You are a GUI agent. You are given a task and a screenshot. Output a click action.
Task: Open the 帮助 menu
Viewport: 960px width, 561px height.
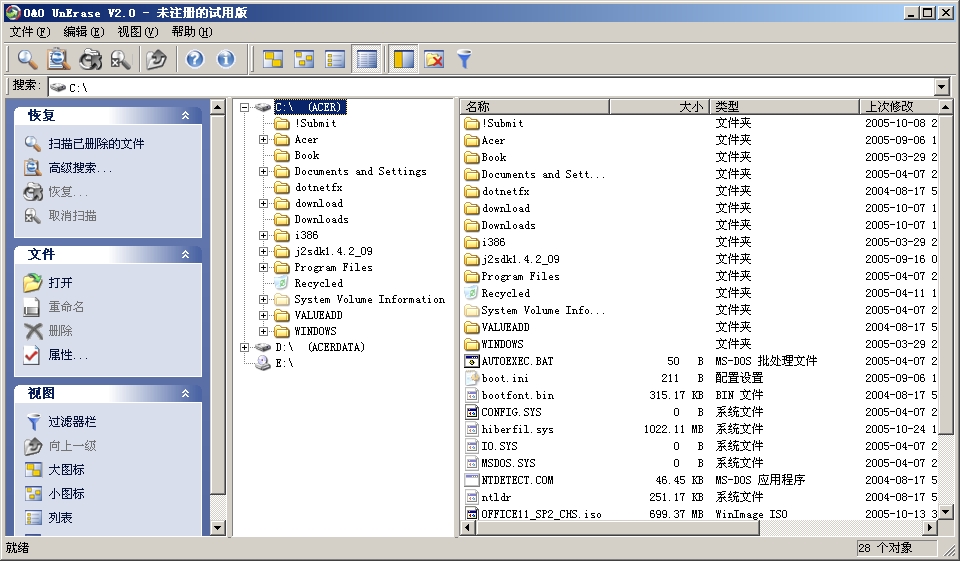192,32
